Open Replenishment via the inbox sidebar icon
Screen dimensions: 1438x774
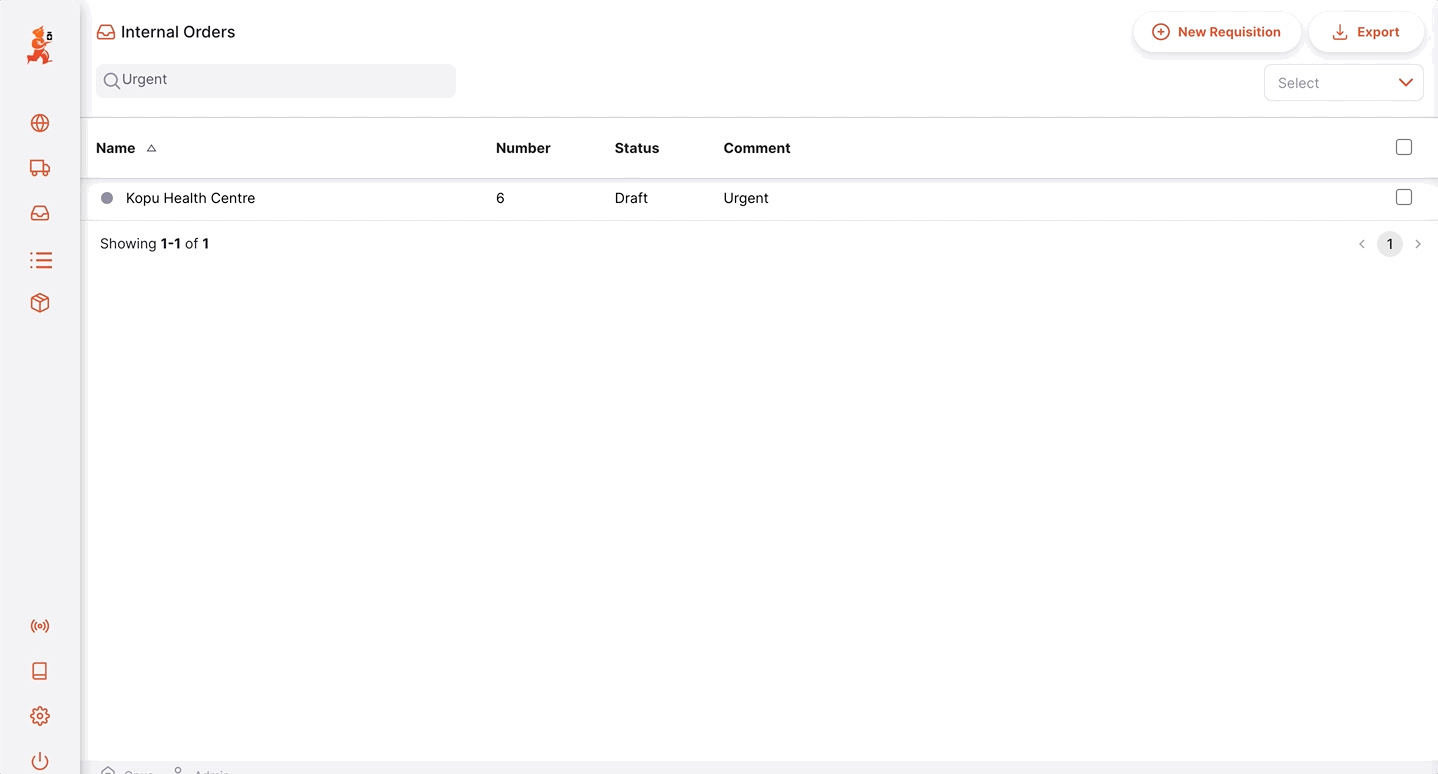(39, 213)
